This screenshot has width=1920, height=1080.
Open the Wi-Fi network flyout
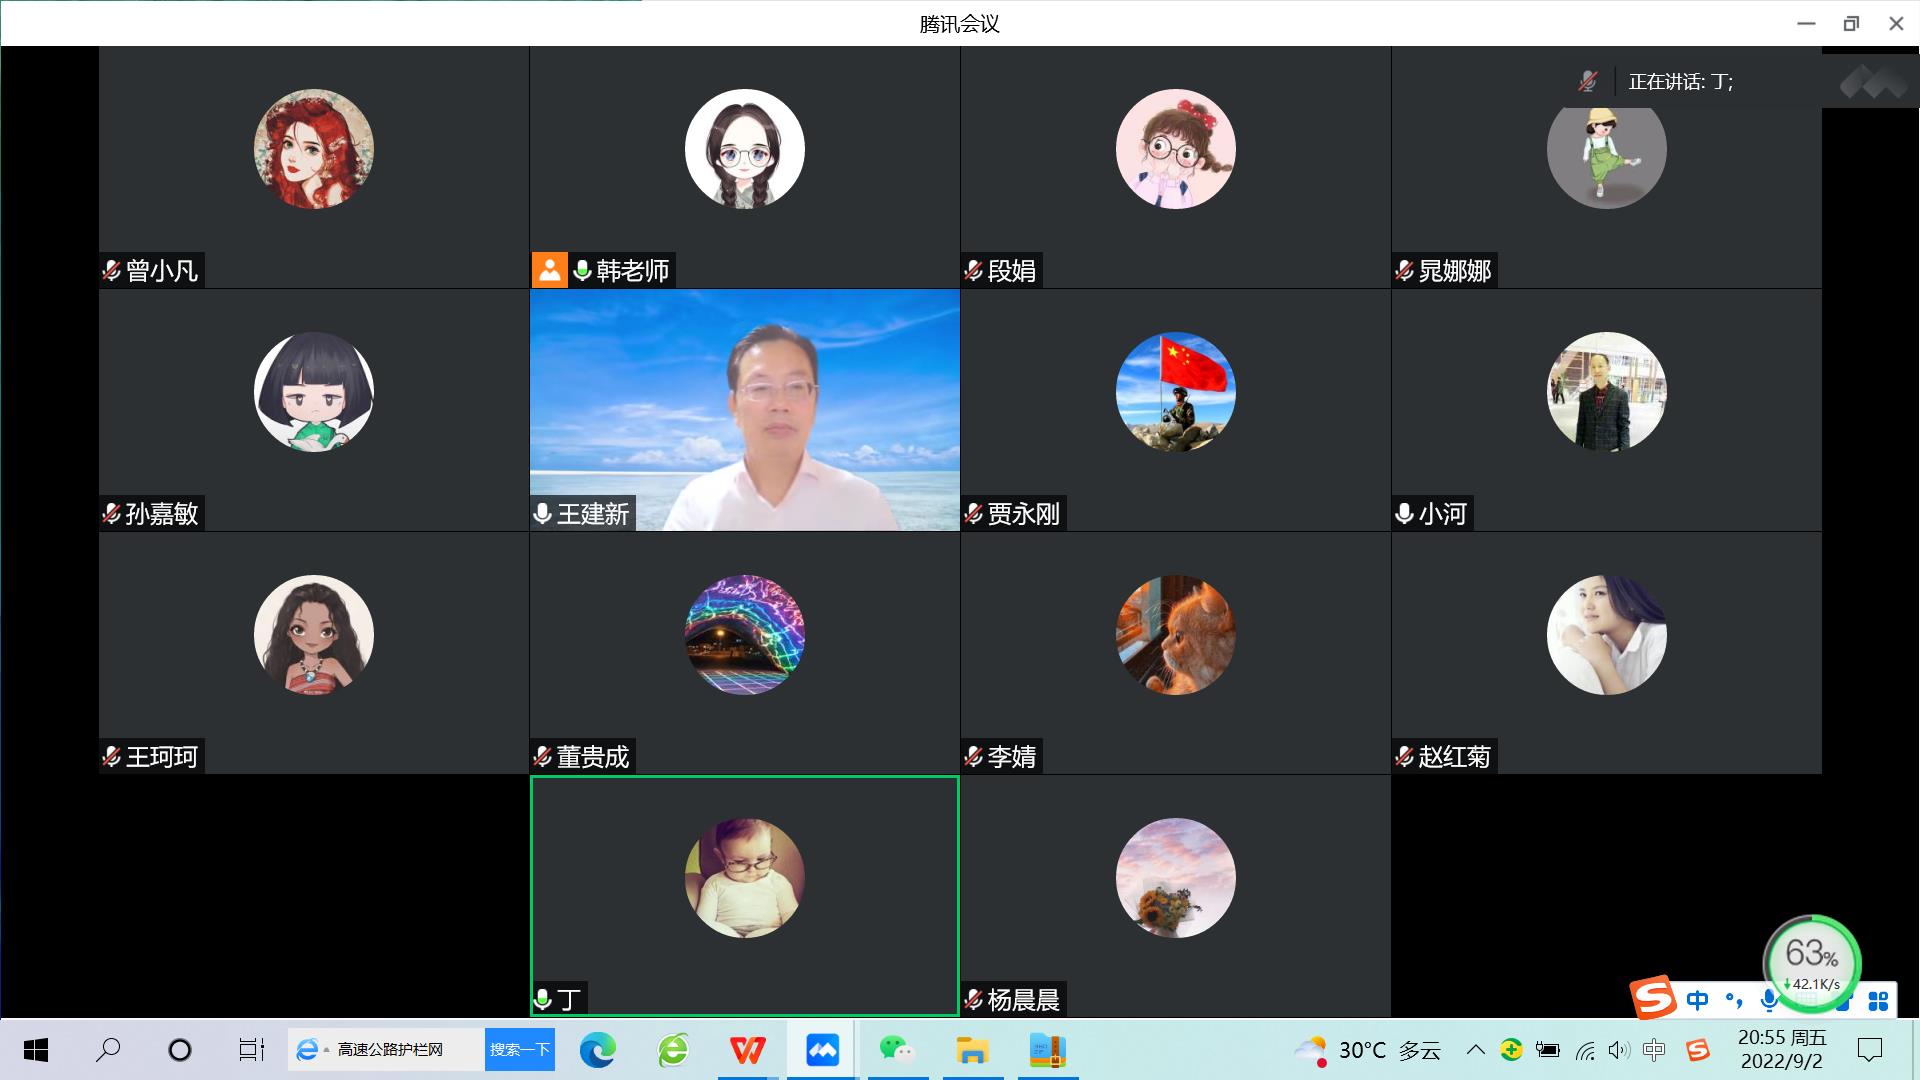point(1585,1050)
